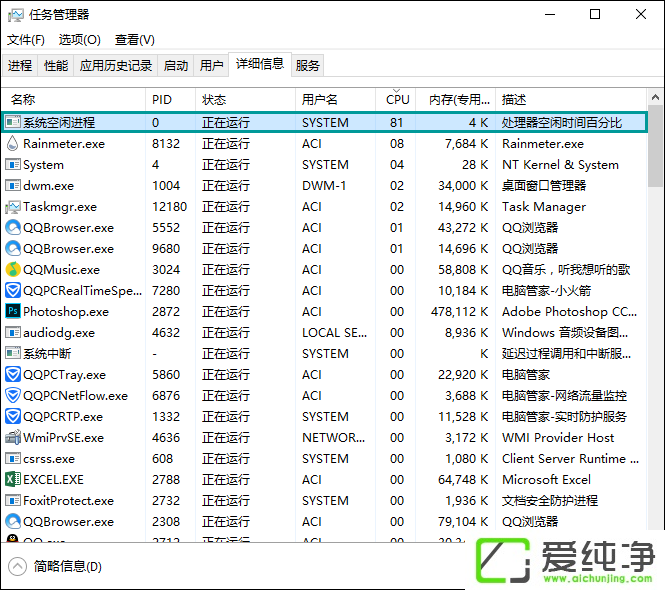Click the WmiPrvSE.exe process icon

pyautogui.click(x=13, y=437)
